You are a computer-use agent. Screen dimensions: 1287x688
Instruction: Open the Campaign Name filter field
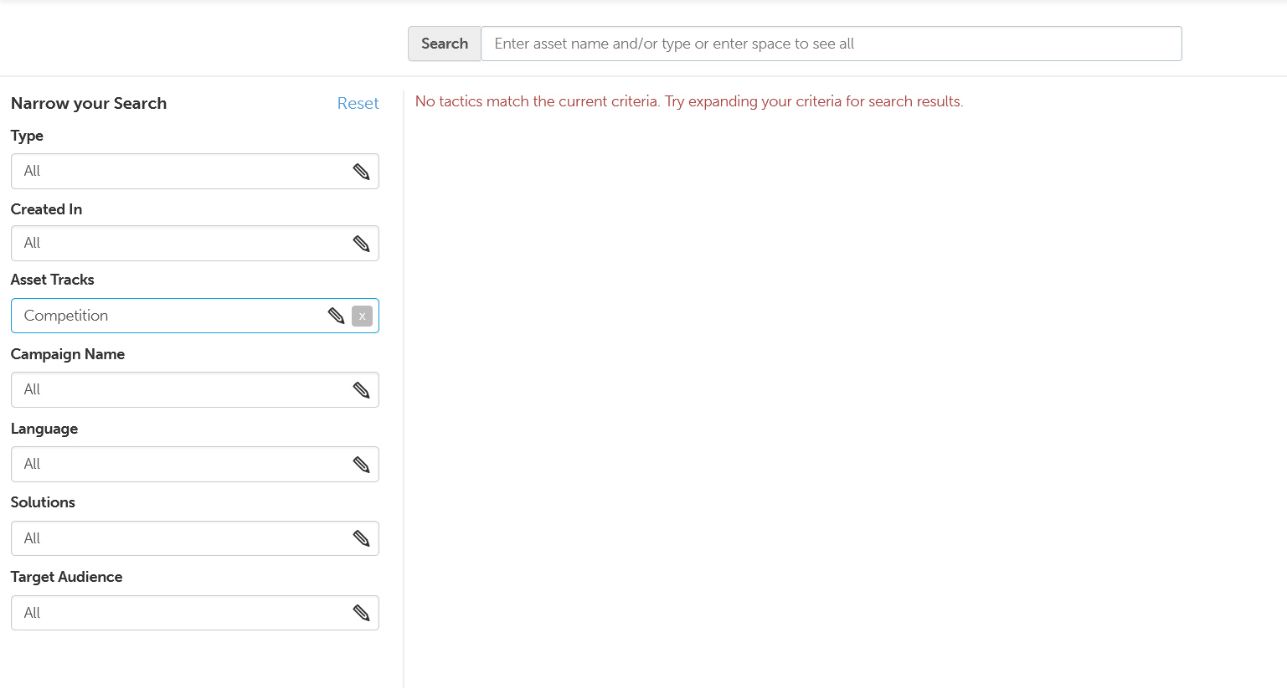(x=195, y=390)
